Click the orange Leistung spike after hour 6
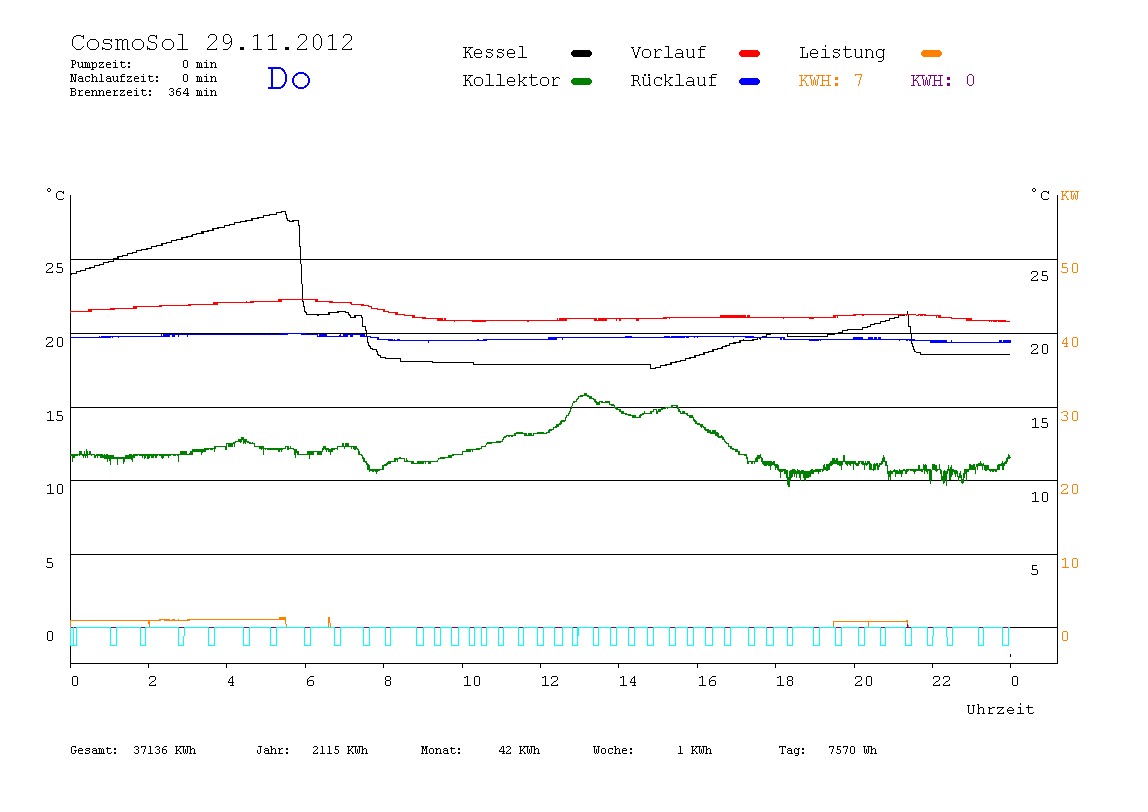 coord(329,622)
